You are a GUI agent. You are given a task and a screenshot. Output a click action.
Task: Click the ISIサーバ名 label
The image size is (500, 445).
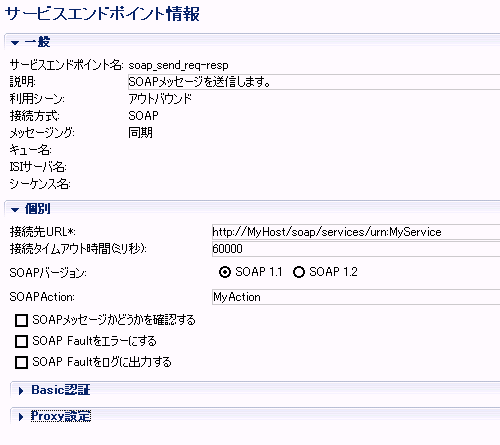click(x=38, y=167)
